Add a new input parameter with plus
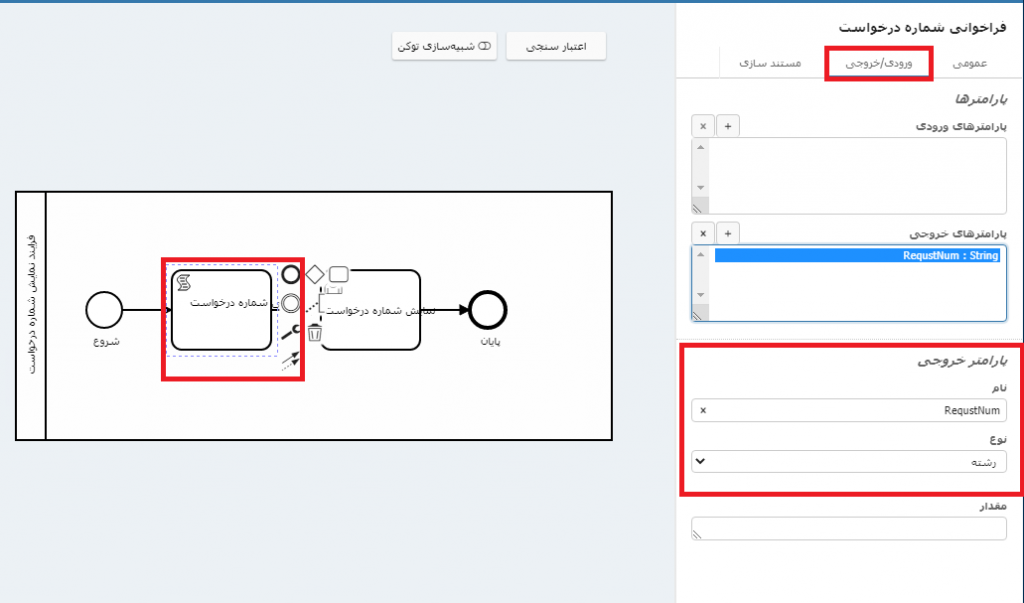1024x603 pixels. point(728,126)
